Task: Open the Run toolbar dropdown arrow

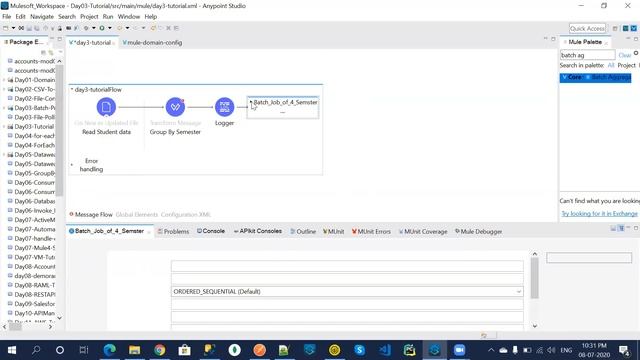Action: [x=109, y=28]
